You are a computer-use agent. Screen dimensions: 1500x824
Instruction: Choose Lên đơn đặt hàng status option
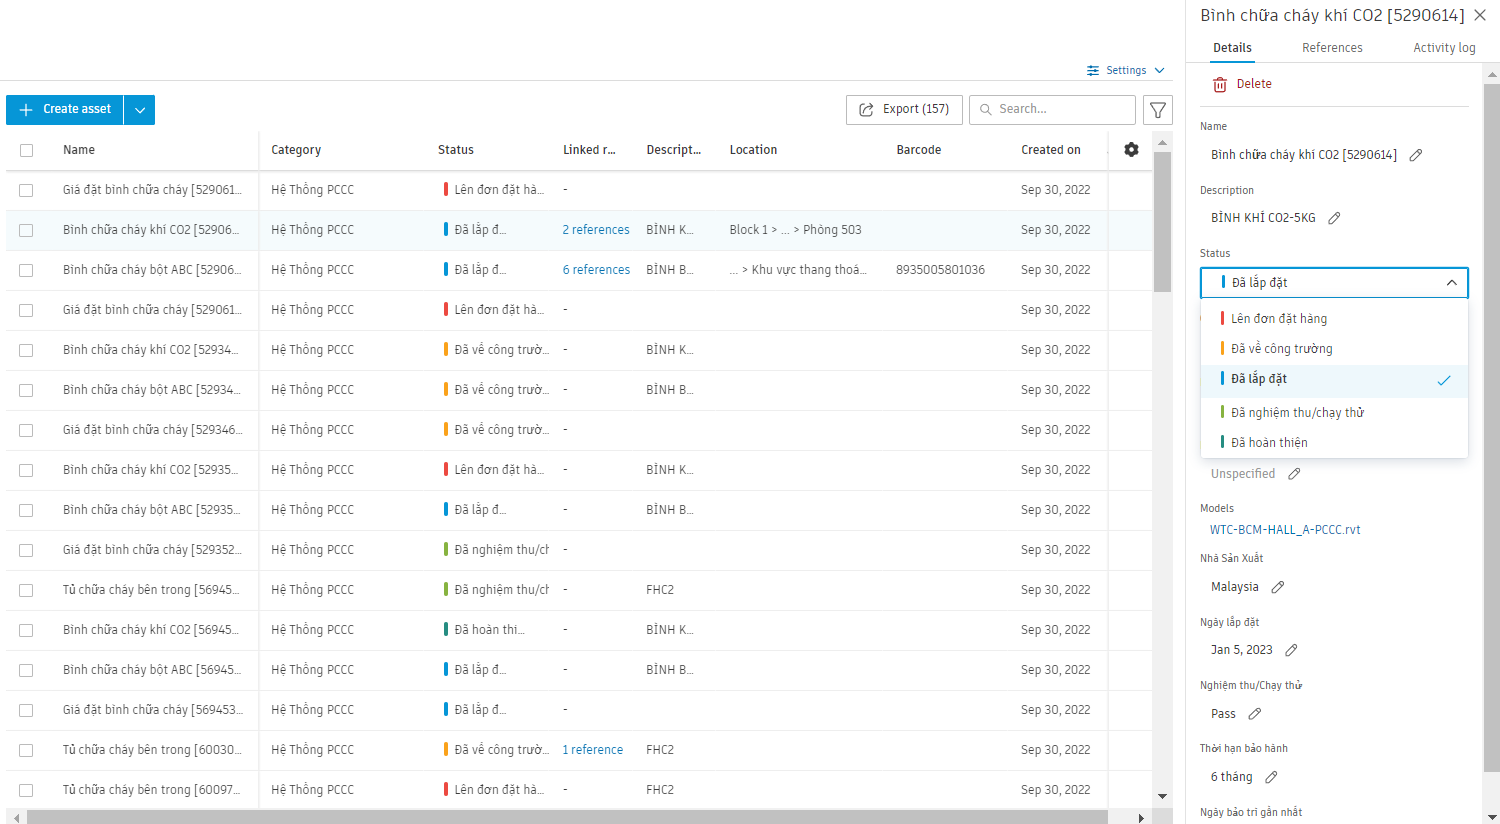[x=1334, y=319]
